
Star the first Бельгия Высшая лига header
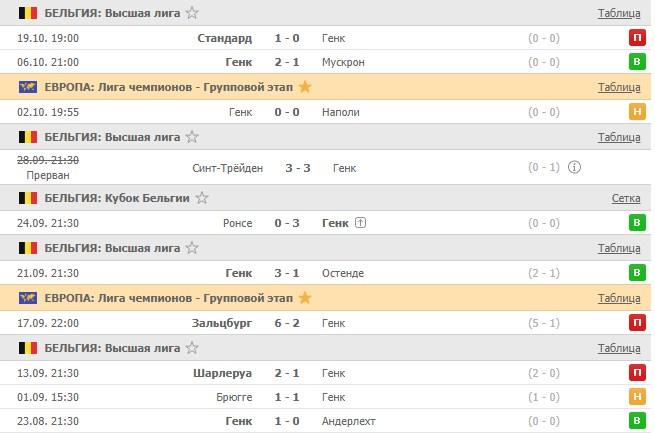click(192, 13)
